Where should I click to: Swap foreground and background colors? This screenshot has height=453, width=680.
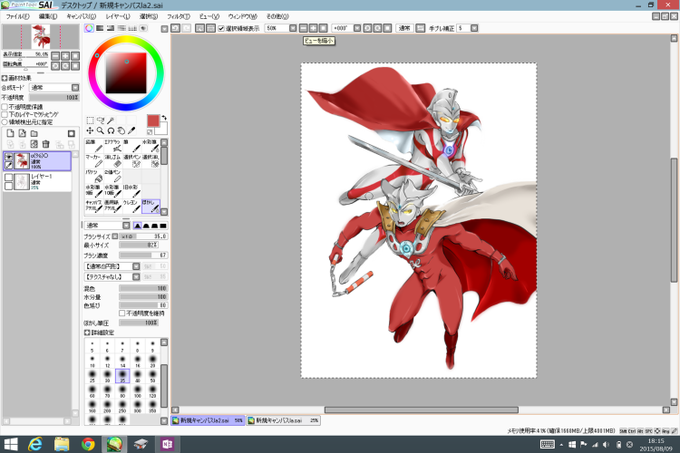click(164, 117)
